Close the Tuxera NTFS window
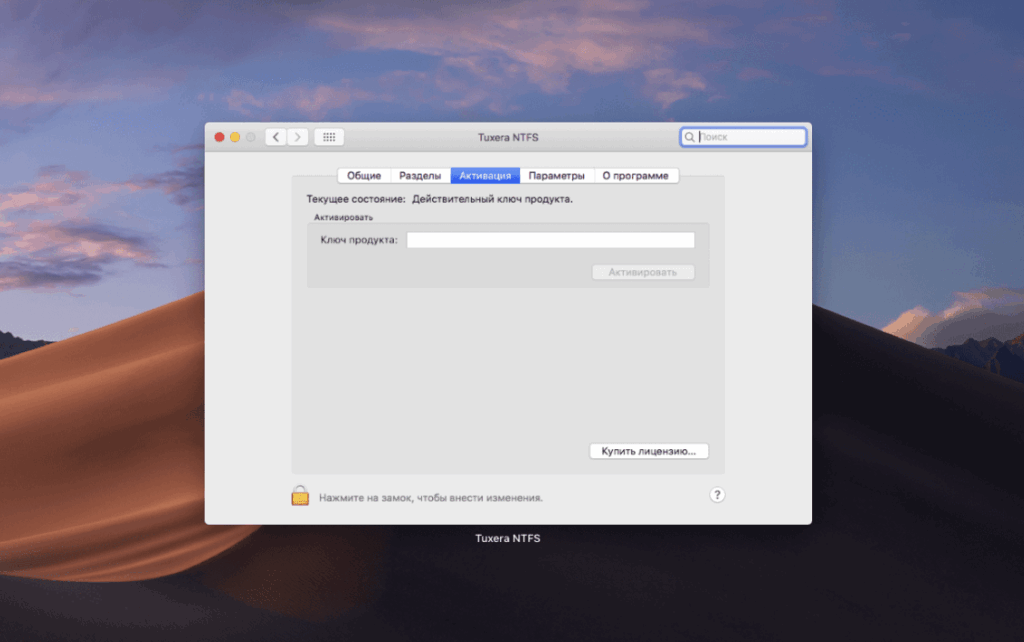The width and height of the screenshot is (1024, 642). pyautogui.click(x=219, y=137)
